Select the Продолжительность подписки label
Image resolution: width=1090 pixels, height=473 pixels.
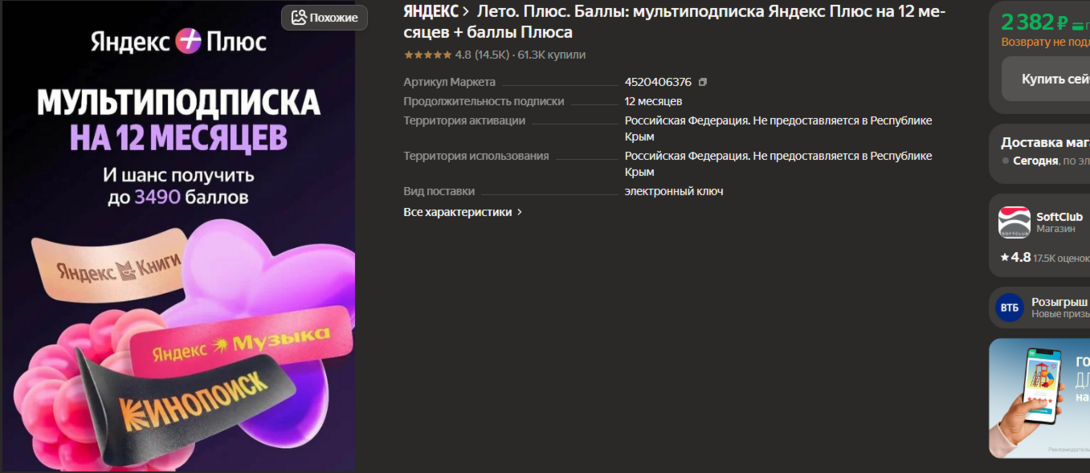(x=484, y=102)
